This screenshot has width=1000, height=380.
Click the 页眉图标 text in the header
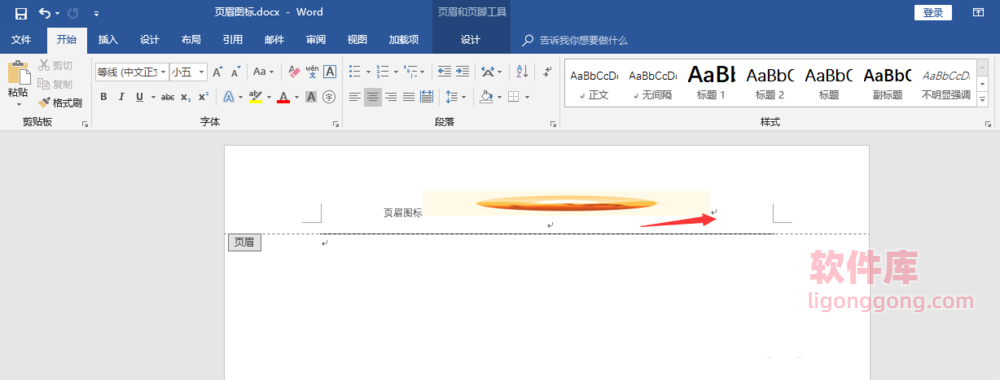(x=402, y=213)
